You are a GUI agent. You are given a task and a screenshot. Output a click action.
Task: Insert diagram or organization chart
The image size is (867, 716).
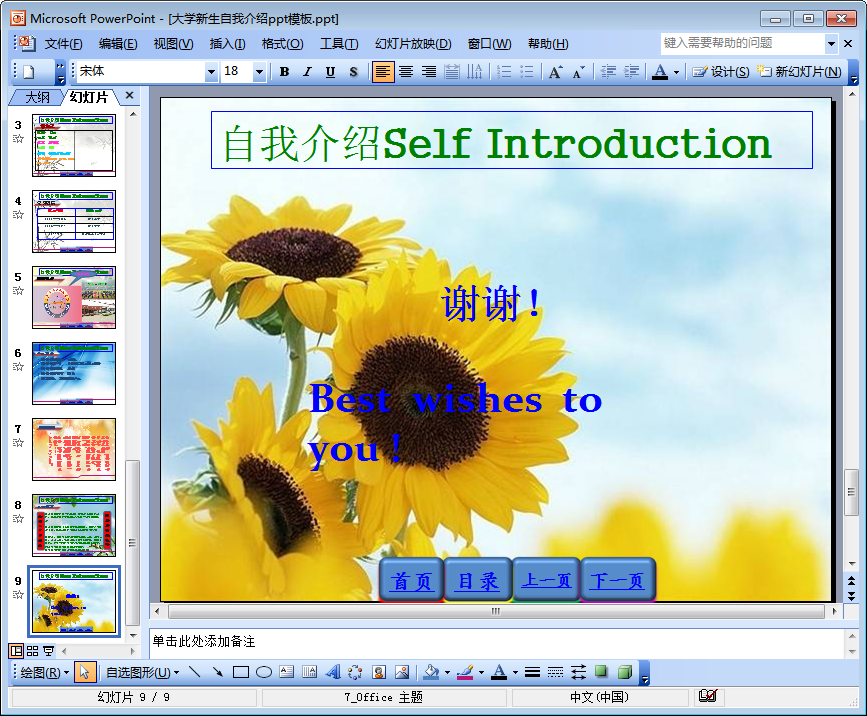pos(356,672)
